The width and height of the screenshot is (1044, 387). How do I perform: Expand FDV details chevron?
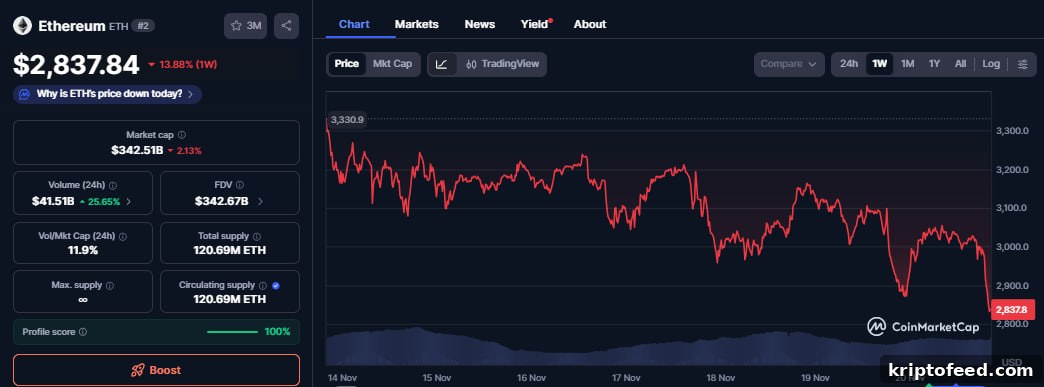(x=260, y=201)
